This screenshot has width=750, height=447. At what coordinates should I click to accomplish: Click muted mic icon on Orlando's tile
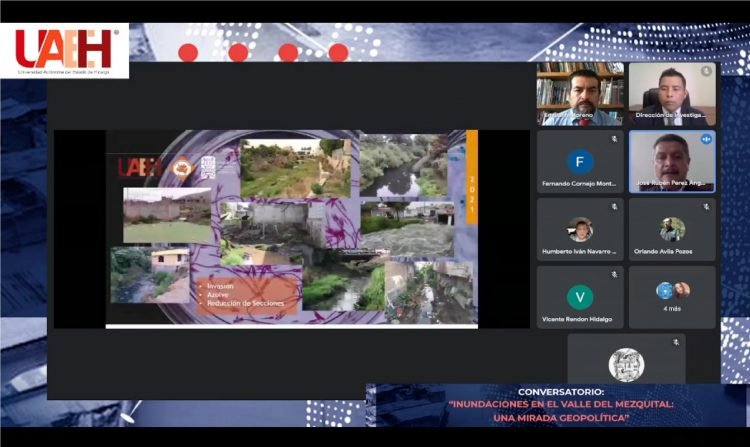[706, 207]
